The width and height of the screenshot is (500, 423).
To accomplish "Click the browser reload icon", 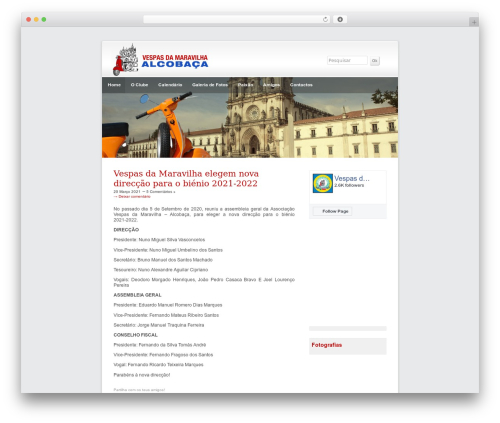I will [x=325, y=19].
